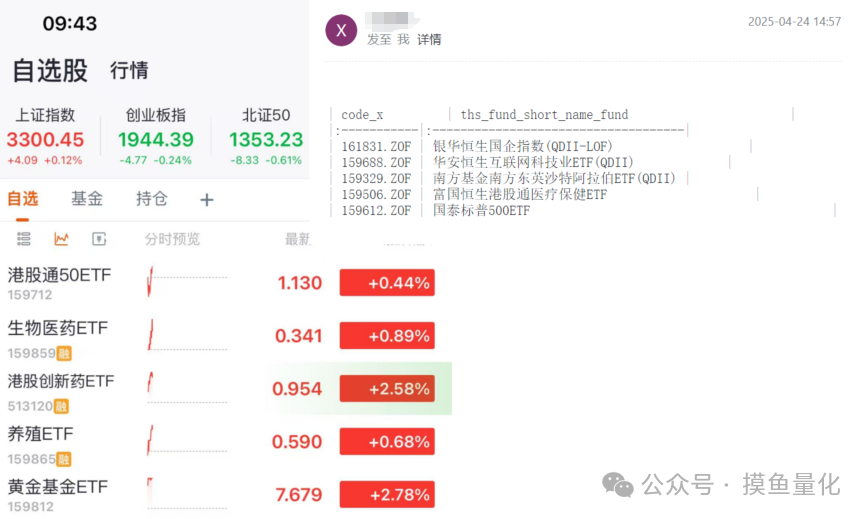Open 北证50 index card
This screenshot has height=519, width=868.
[x=266, y=137]
